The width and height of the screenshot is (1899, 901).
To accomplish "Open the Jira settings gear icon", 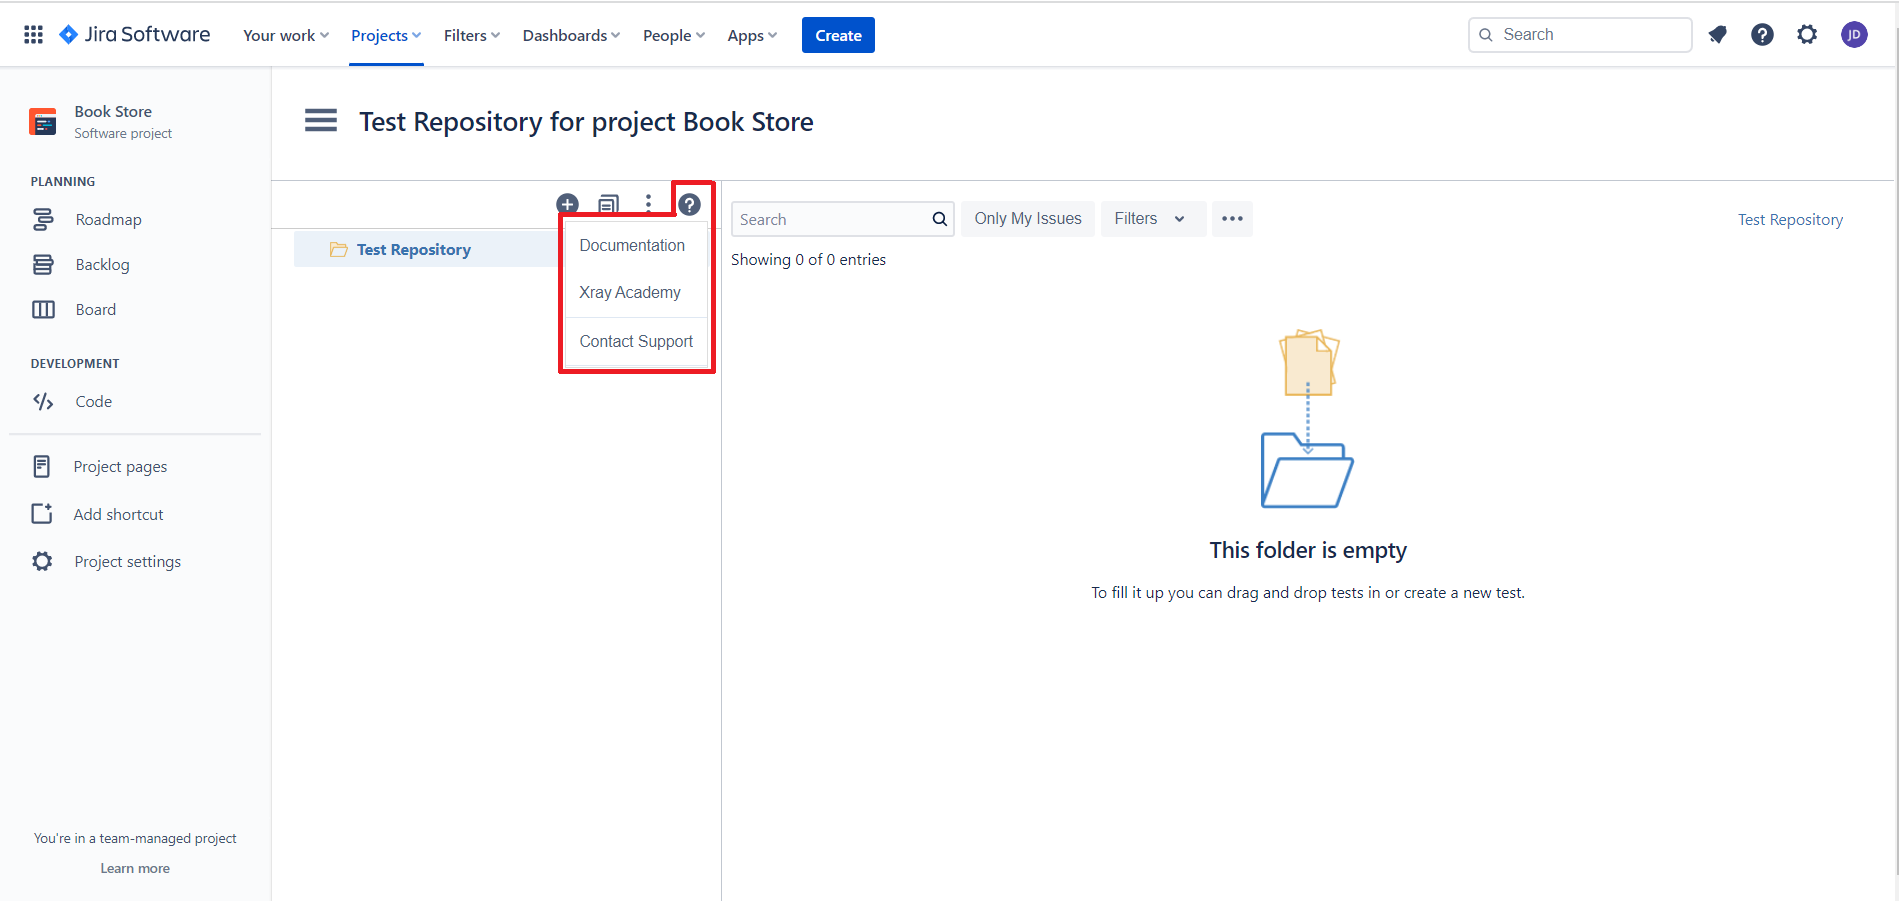I will (1807, 35).
